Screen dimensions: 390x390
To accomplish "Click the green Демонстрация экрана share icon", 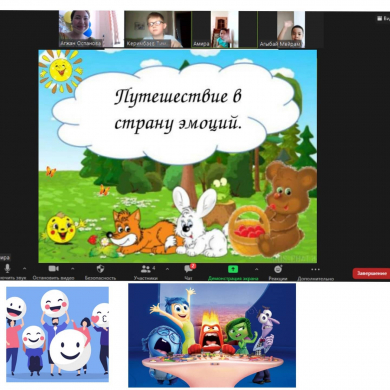I will click(x=233, y=269).
